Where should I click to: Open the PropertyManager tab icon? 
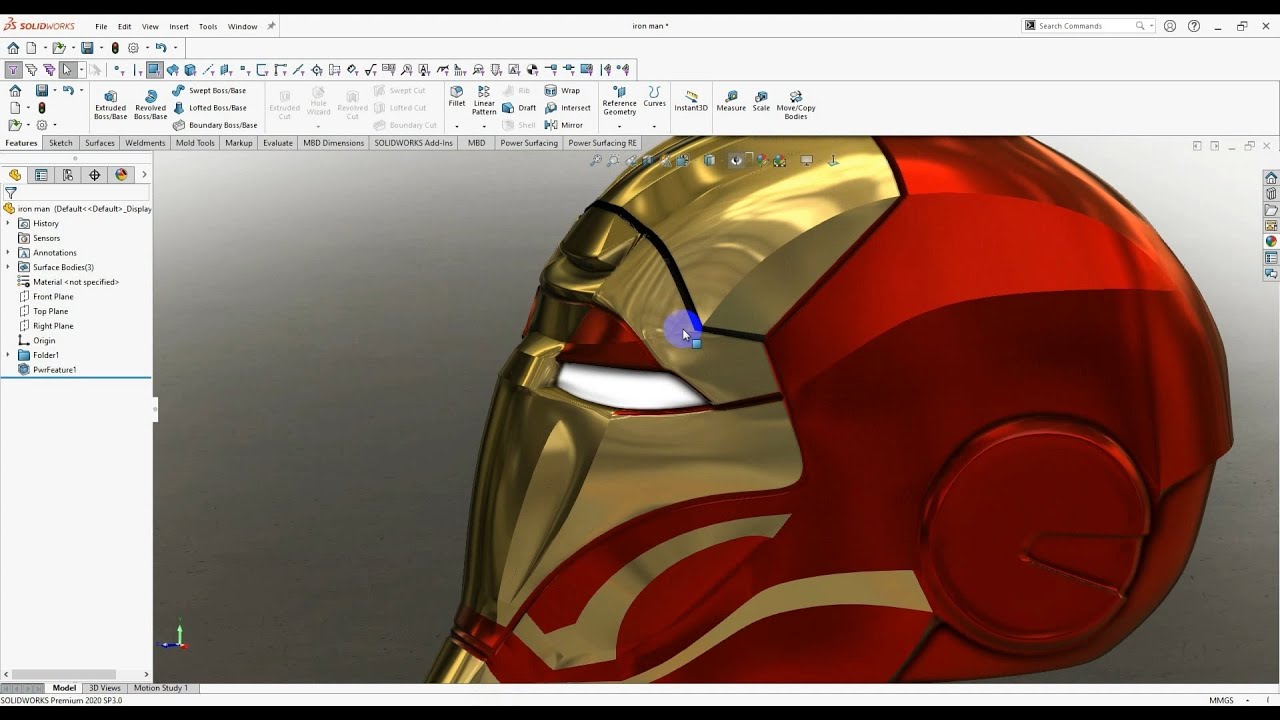pos(41,175)
